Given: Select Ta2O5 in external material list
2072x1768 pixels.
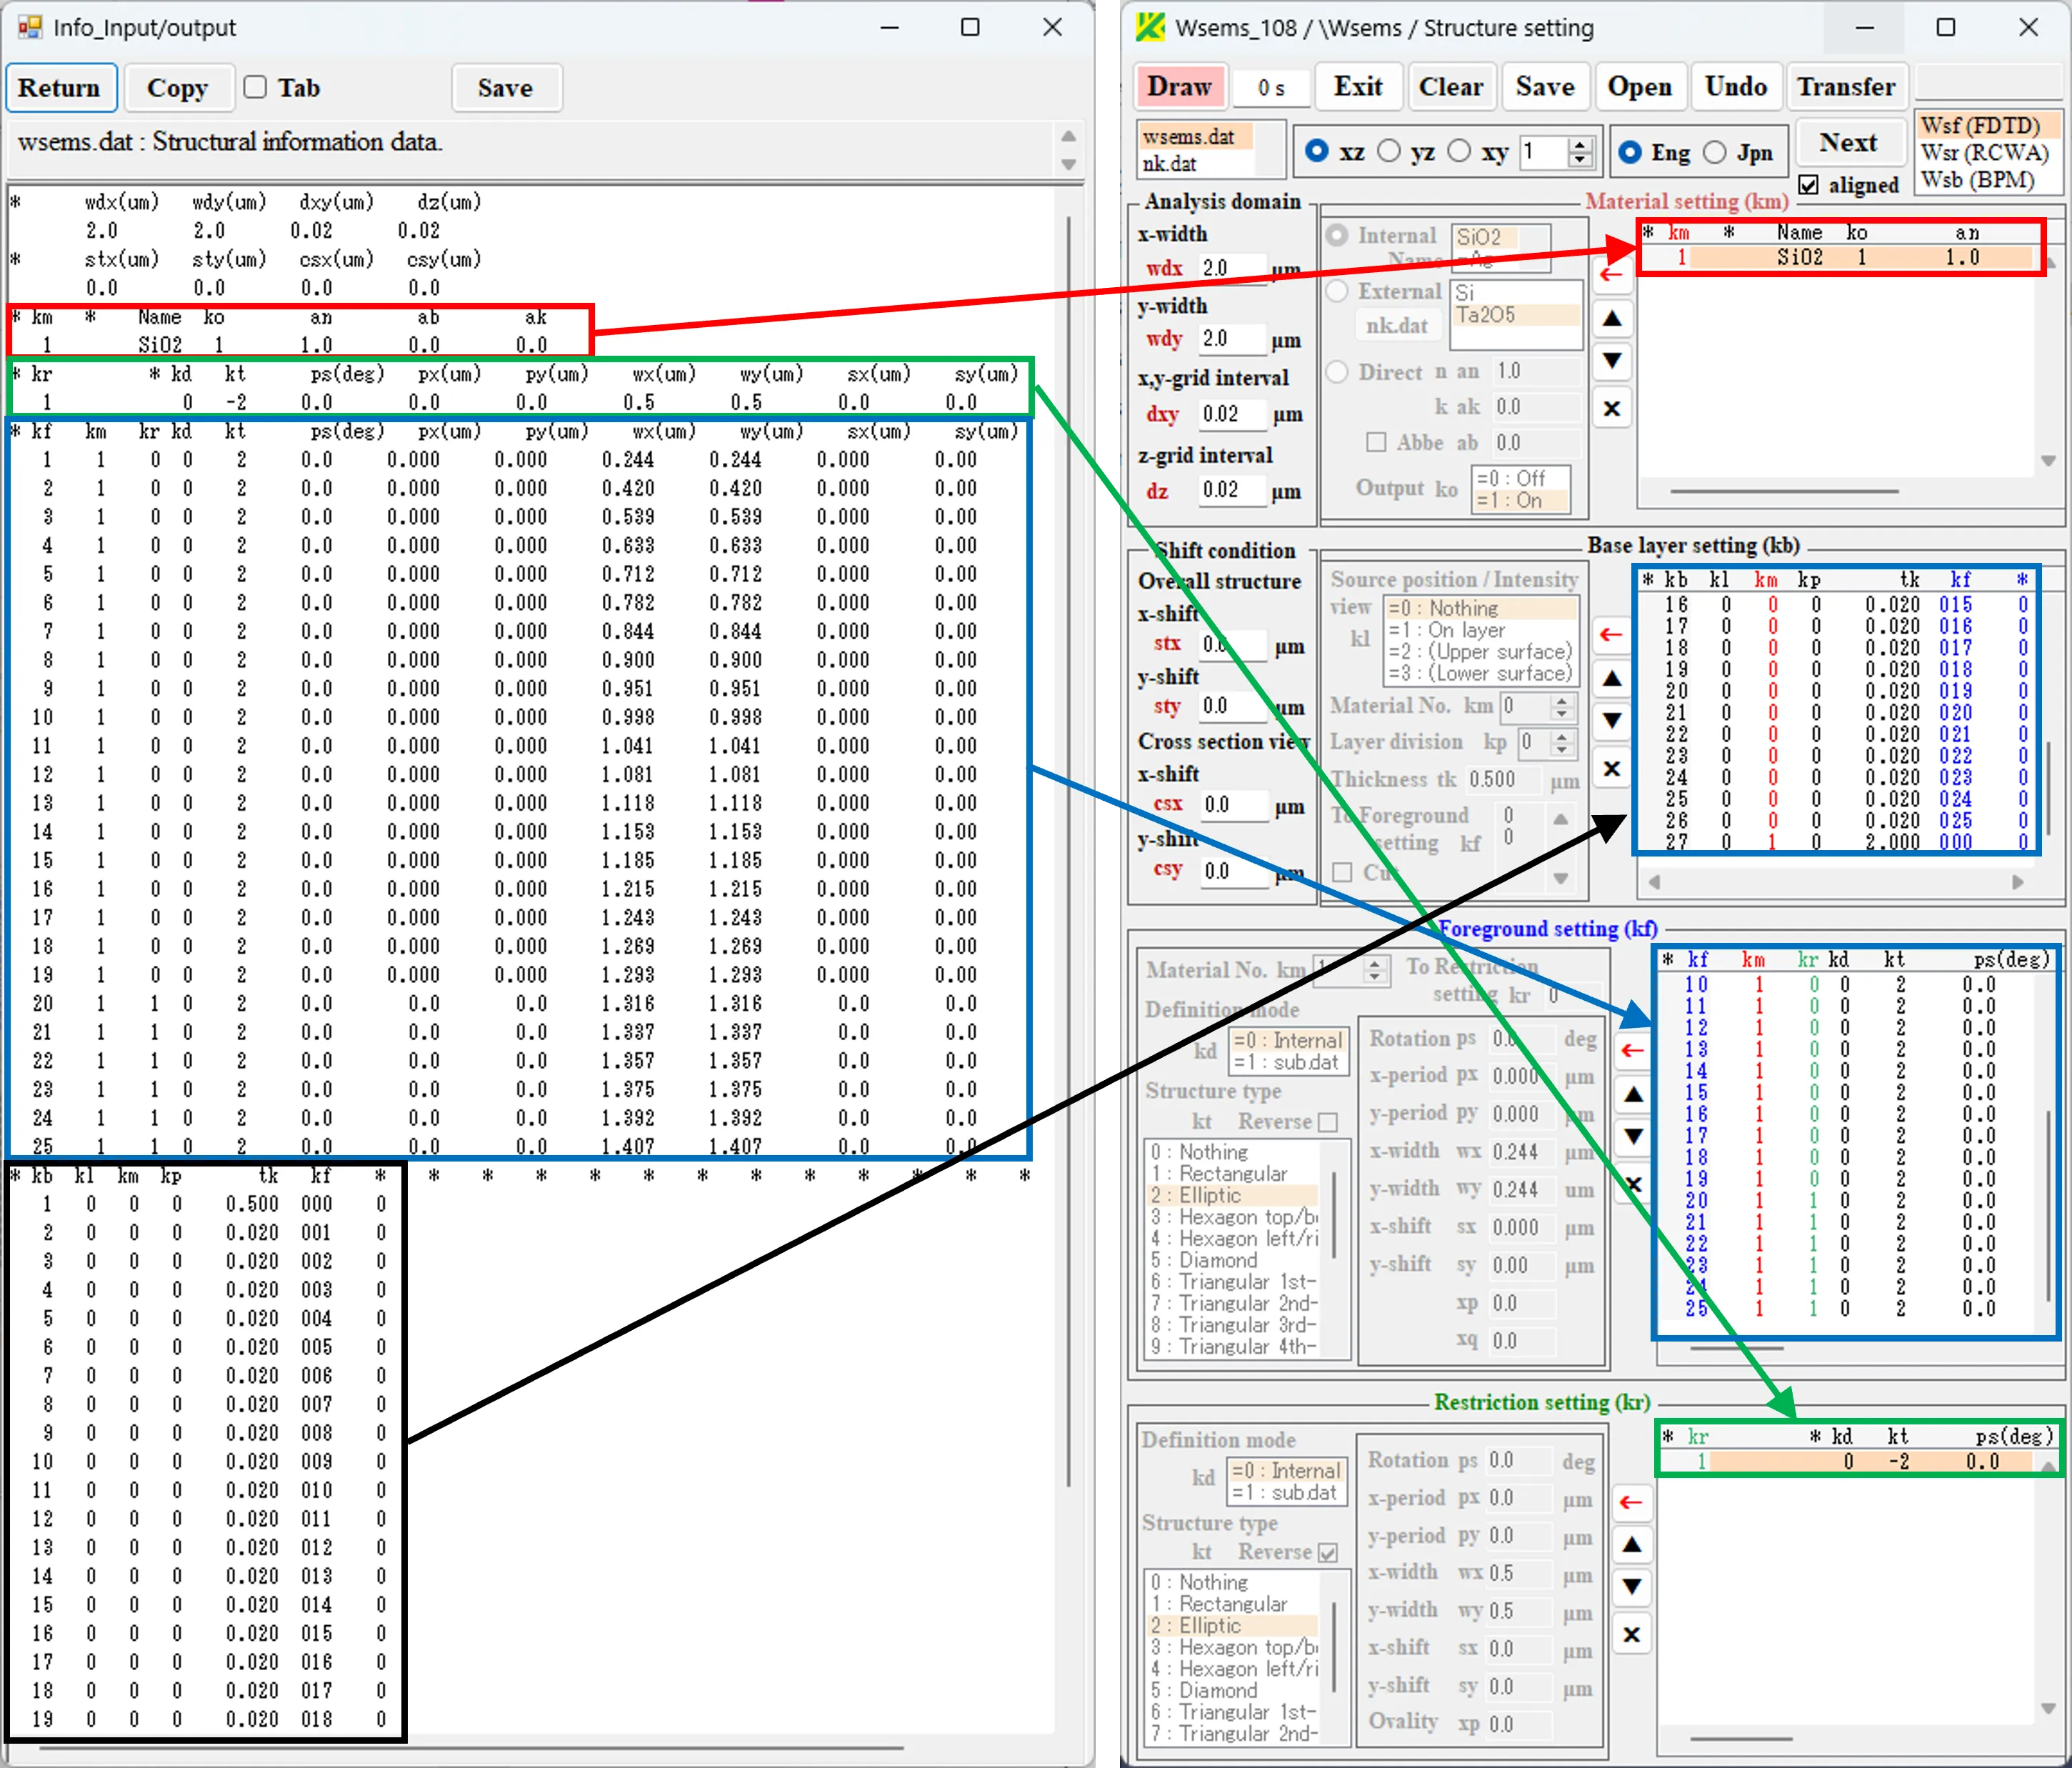Looking at the screenshot, I should 1516,315.
